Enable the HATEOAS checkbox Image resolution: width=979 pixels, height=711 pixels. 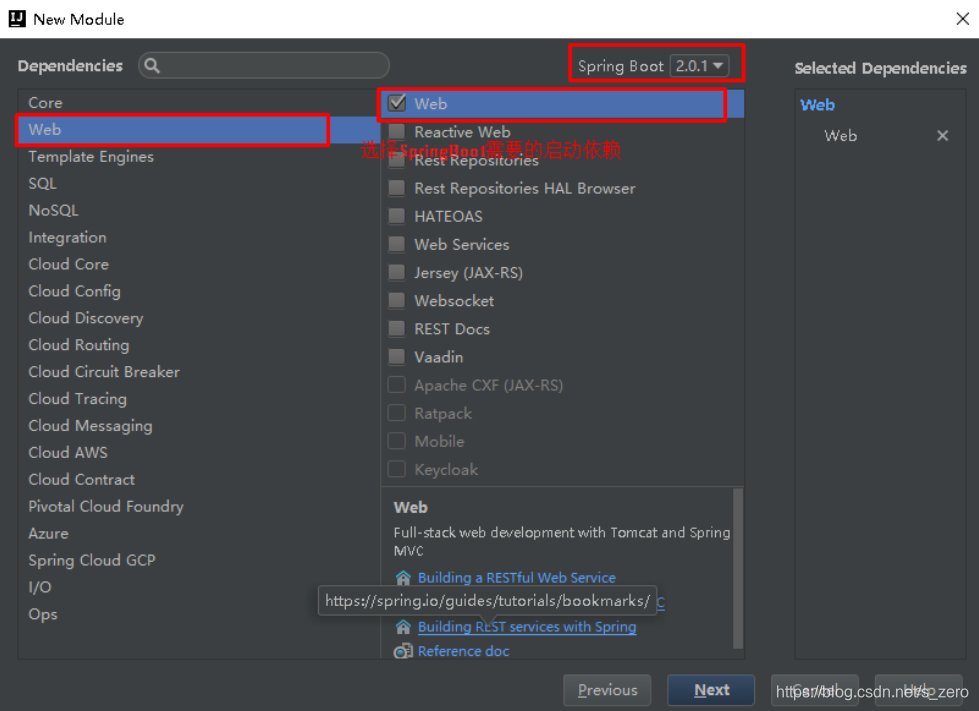pyautogui.click(x=396, y=216)
